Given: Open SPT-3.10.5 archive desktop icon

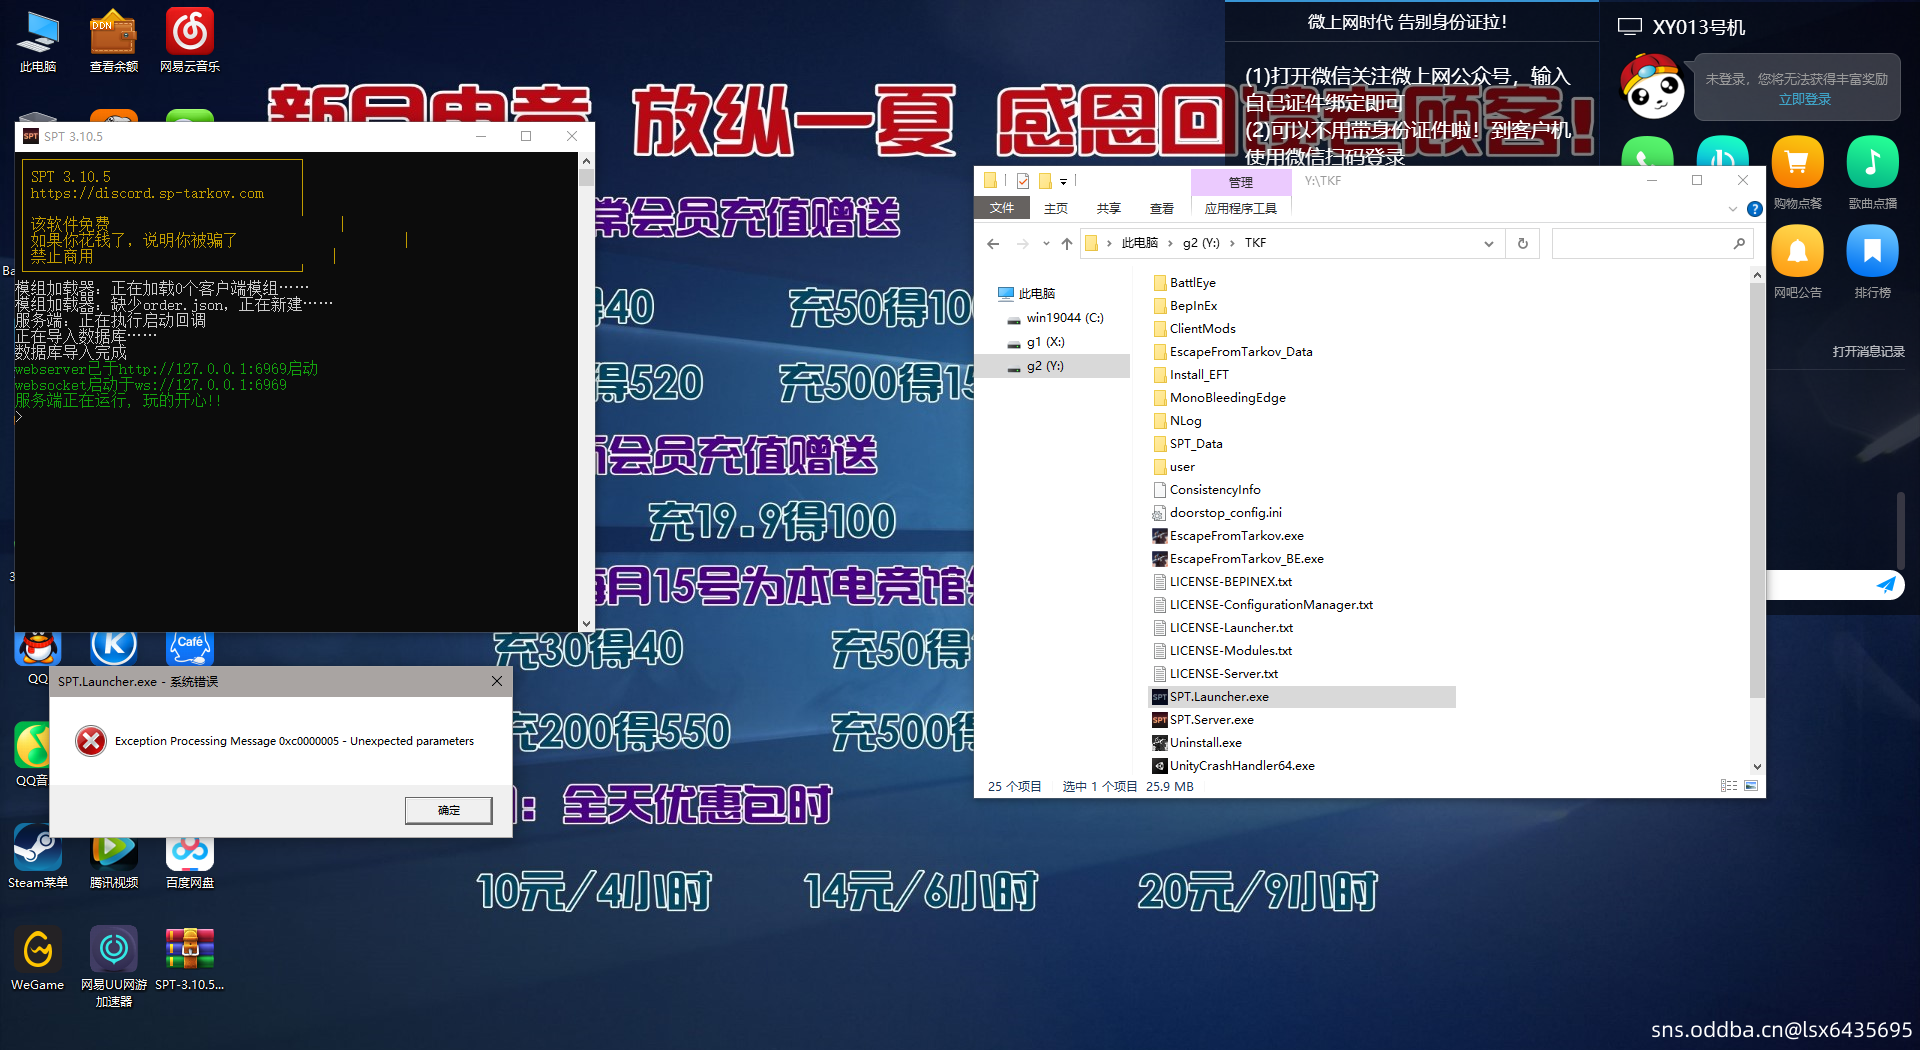Looking at the screenshot, I should 190,958.
